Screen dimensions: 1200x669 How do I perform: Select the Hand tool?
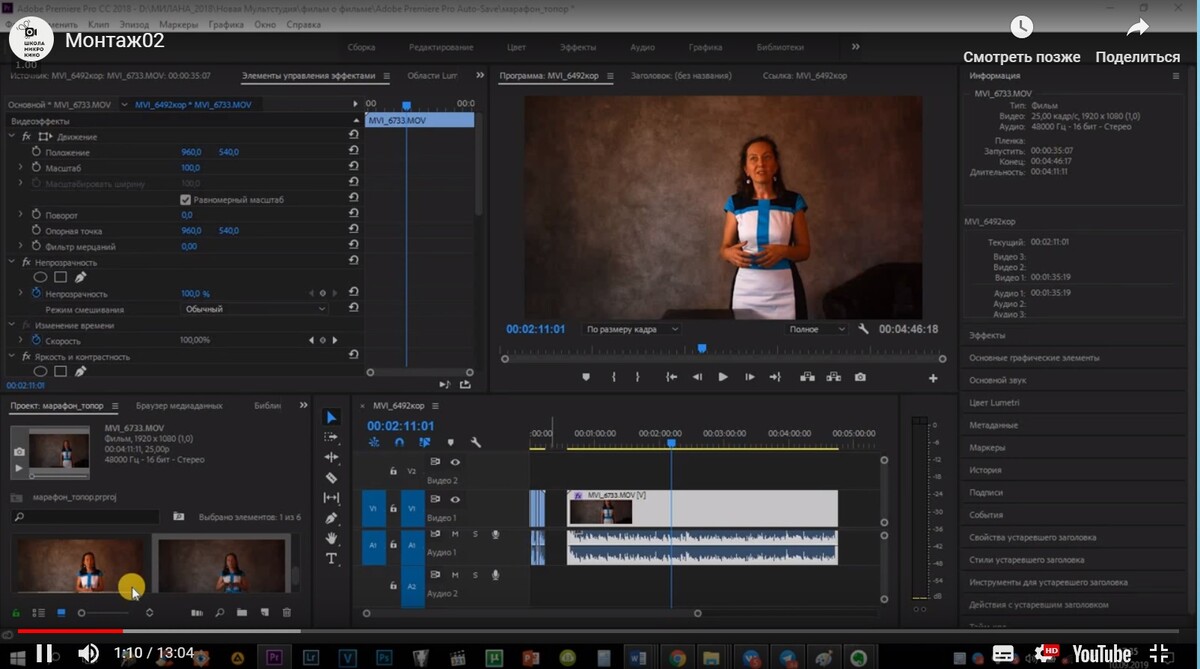click(332, 538)
